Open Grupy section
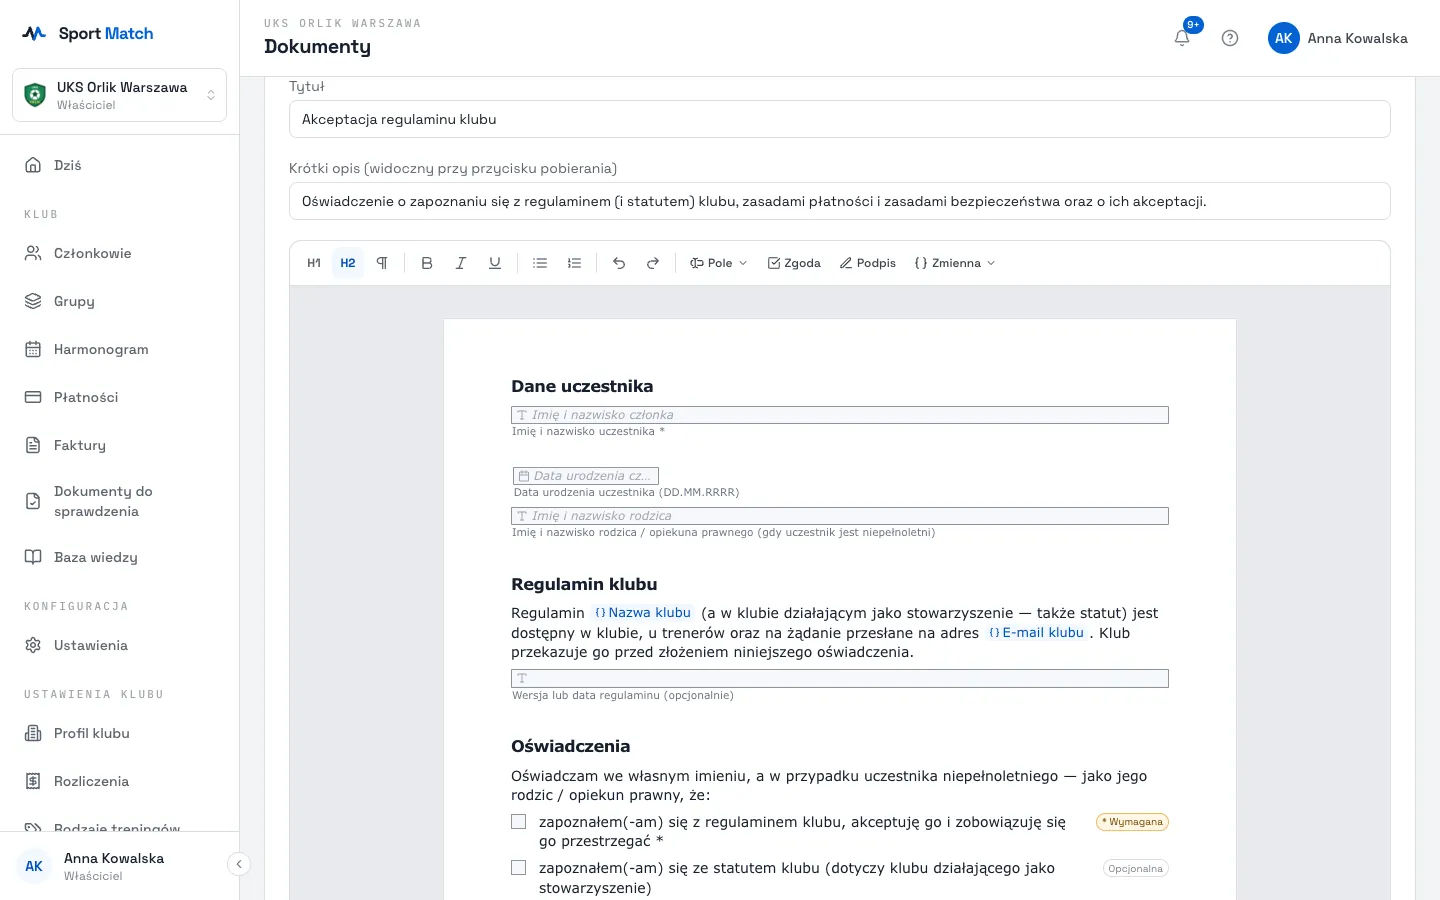 pos(120,301)
